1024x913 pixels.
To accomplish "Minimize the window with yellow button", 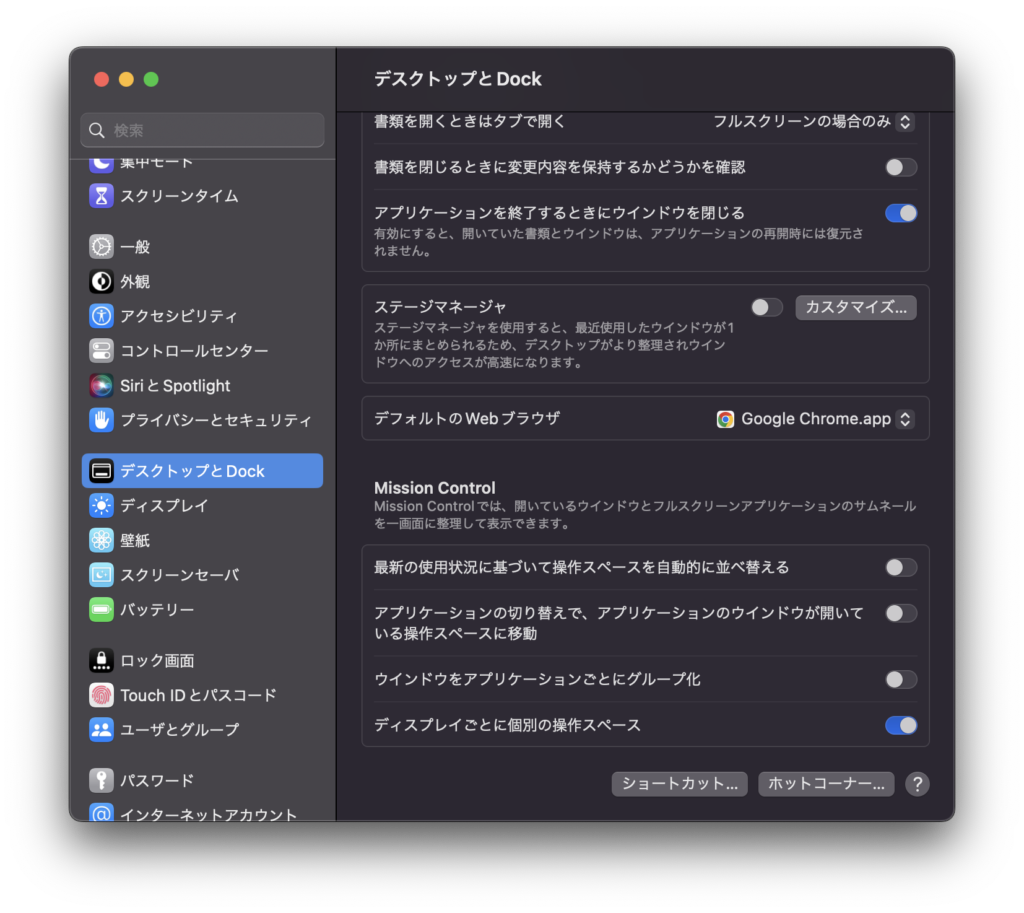I will (126, 79).
